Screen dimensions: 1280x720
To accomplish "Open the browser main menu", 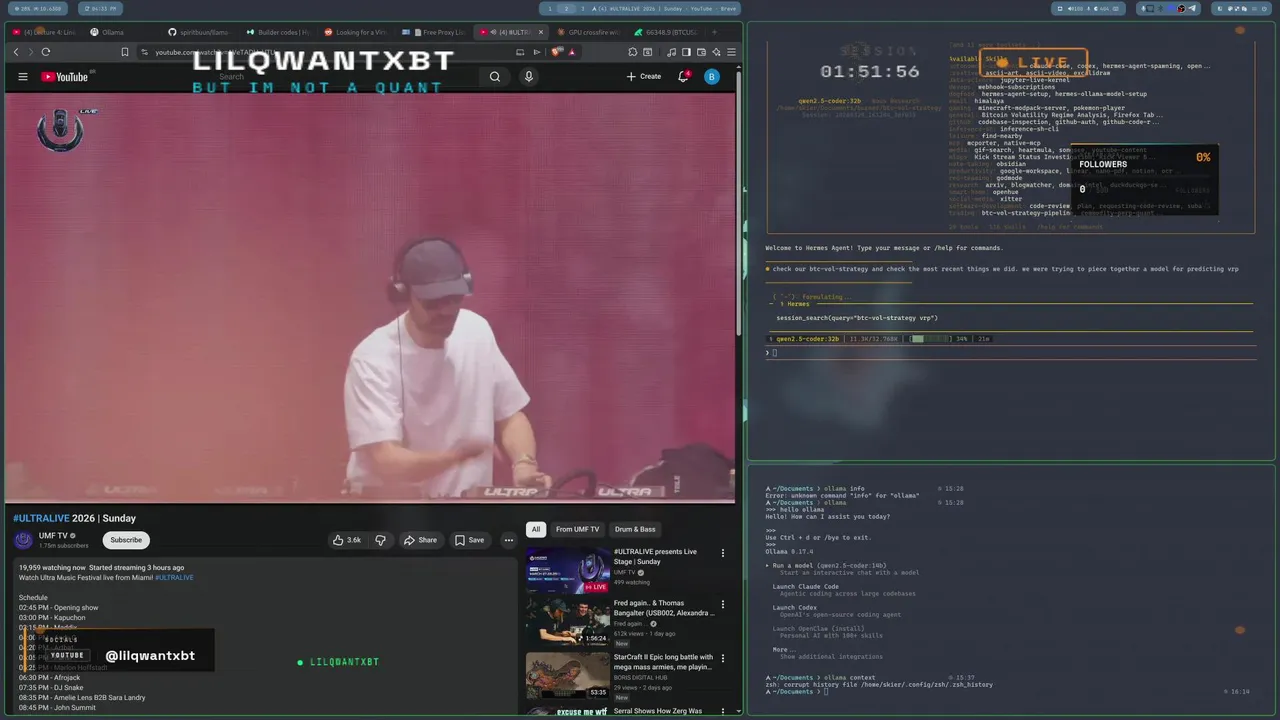I will [x=731, y=52].
